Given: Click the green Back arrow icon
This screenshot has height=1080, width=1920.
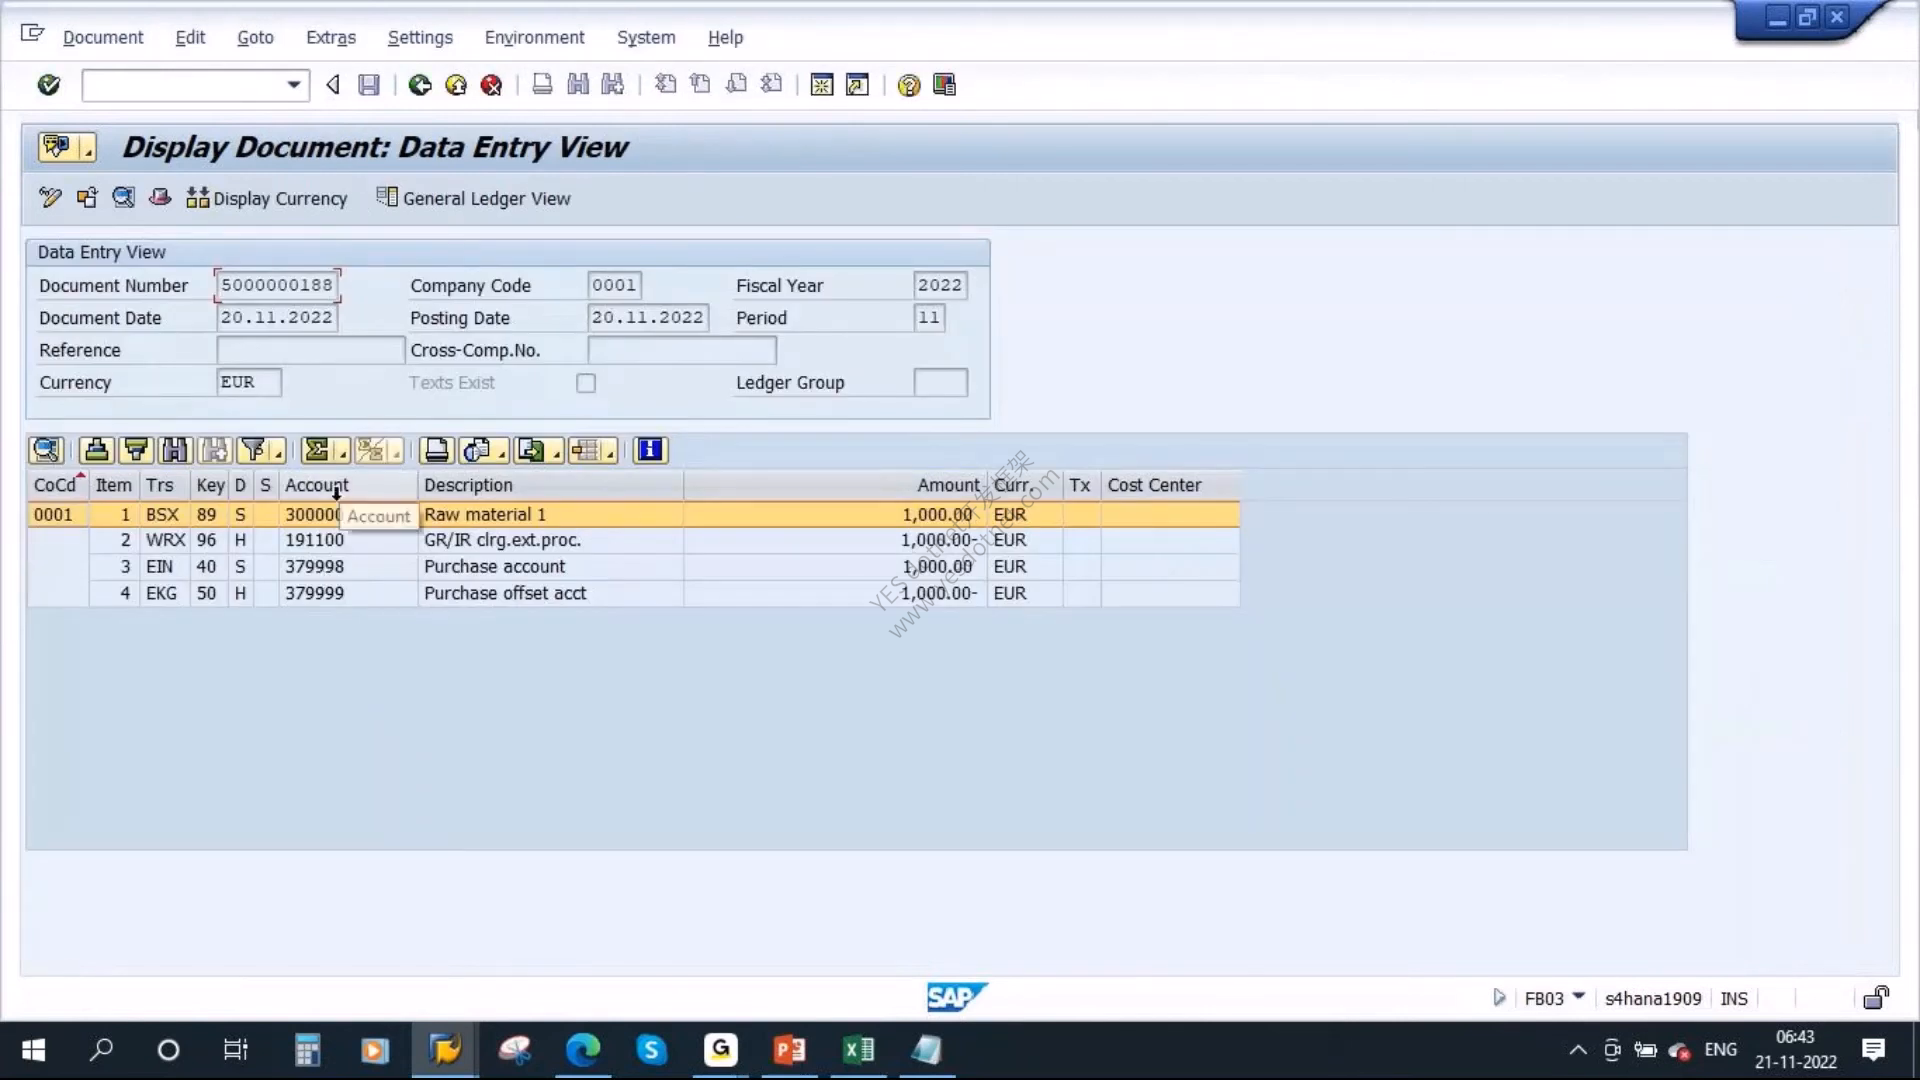Looking at the screenshot, I should pyautogui.click(x=420, y=85).
